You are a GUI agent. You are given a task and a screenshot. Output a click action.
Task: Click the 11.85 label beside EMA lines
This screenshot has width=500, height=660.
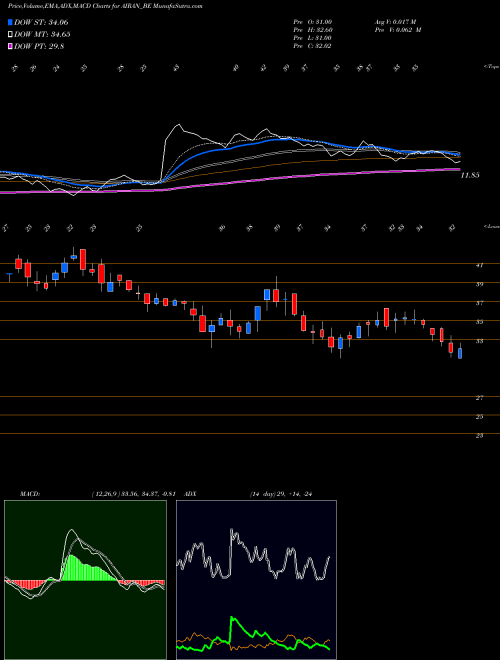[x=470, y=175]
